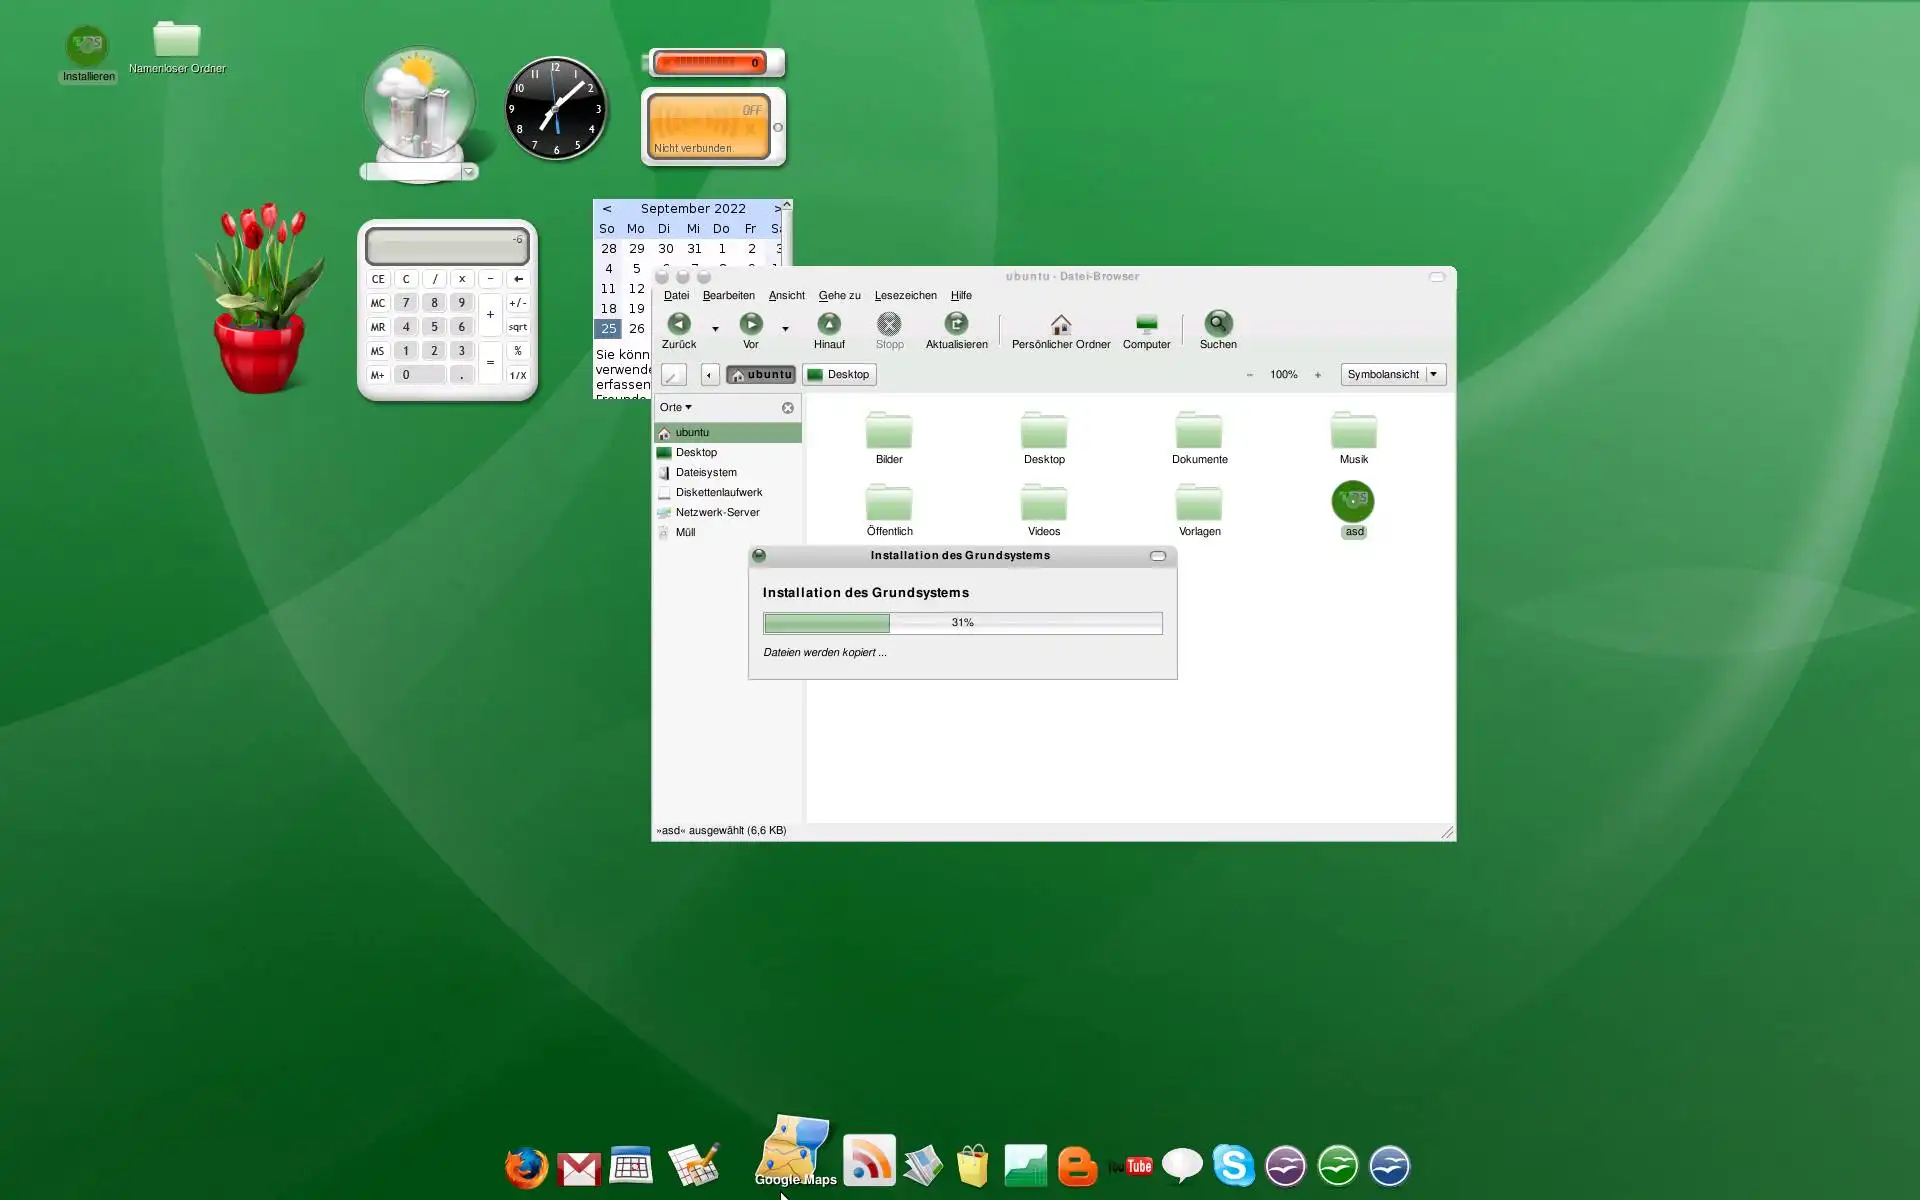This screenshot has width=1920, height=1200.
Task: Click the Google Maps dock icon
Action: 794,1150
